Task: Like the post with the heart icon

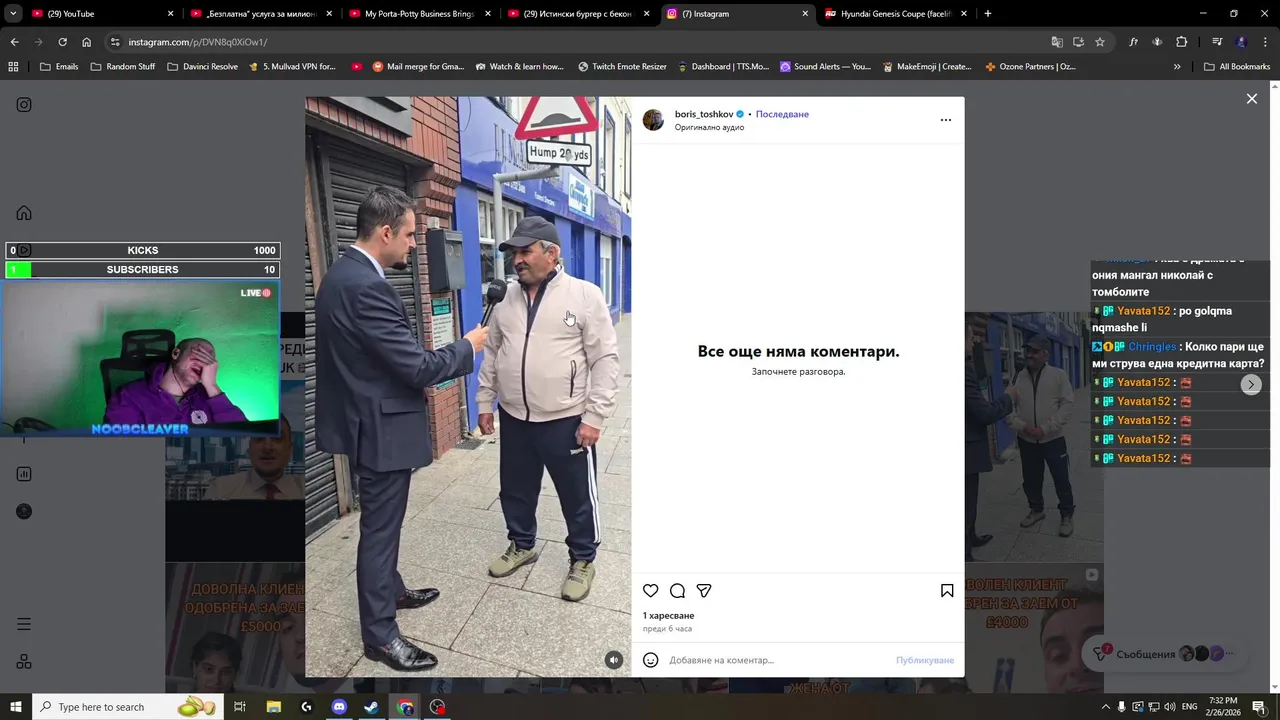Action: tap(651, 591)
